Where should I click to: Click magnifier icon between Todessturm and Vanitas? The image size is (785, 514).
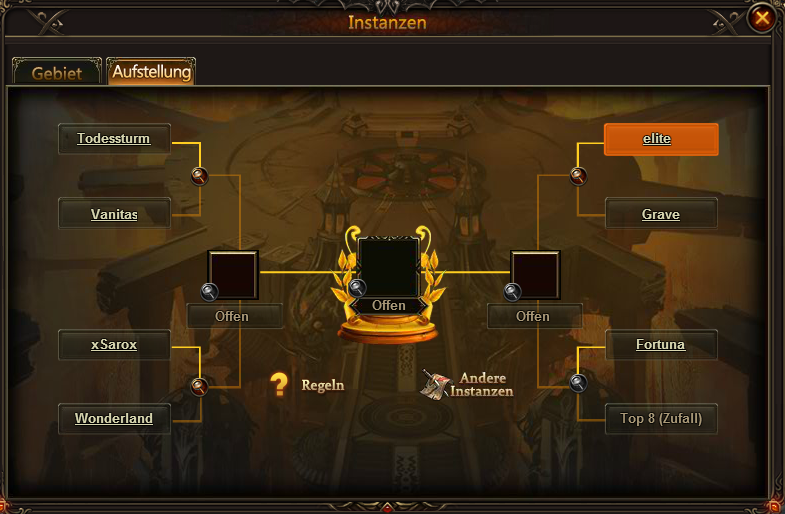pos(199,176)
